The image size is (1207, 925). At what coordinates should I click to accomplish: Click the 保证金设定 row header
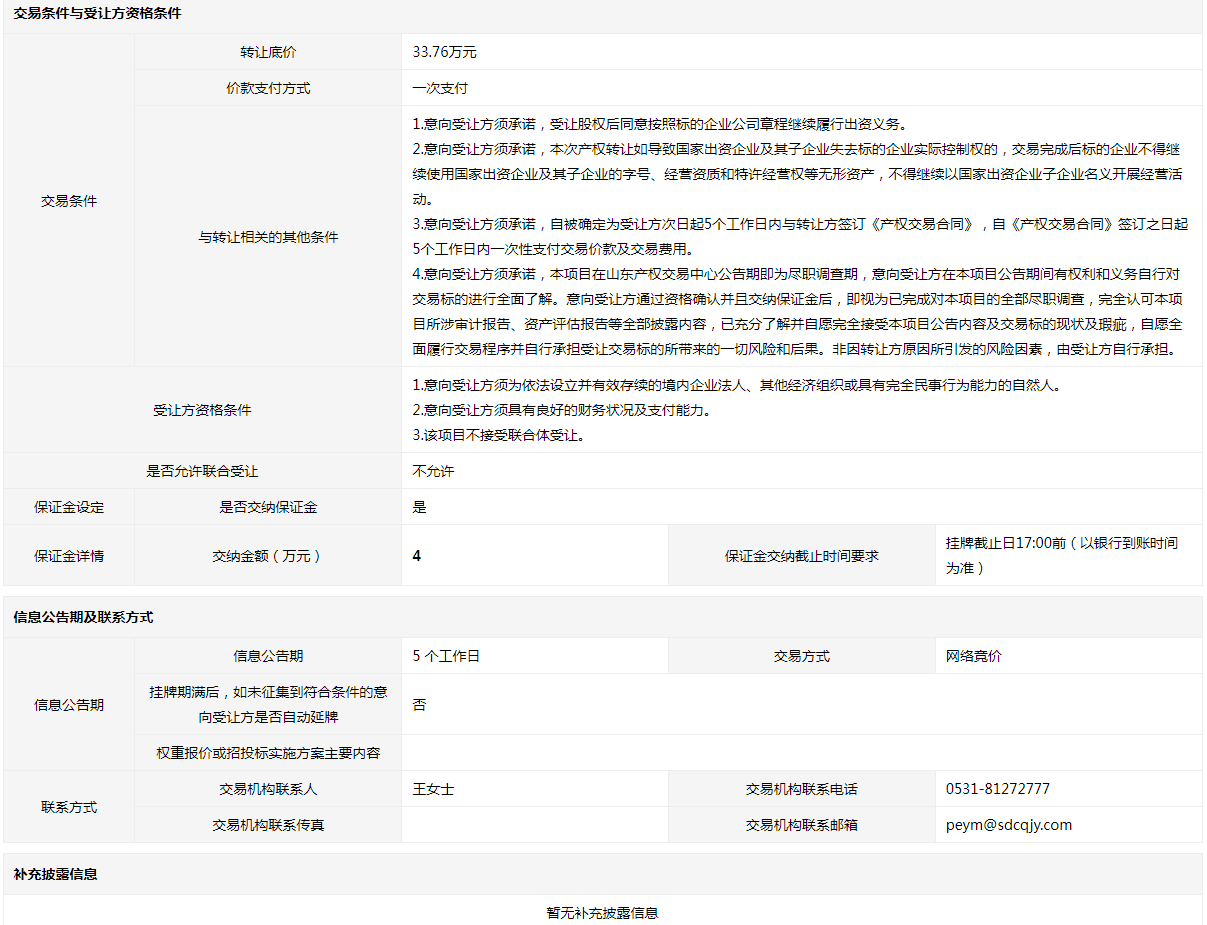click(69, 507)
